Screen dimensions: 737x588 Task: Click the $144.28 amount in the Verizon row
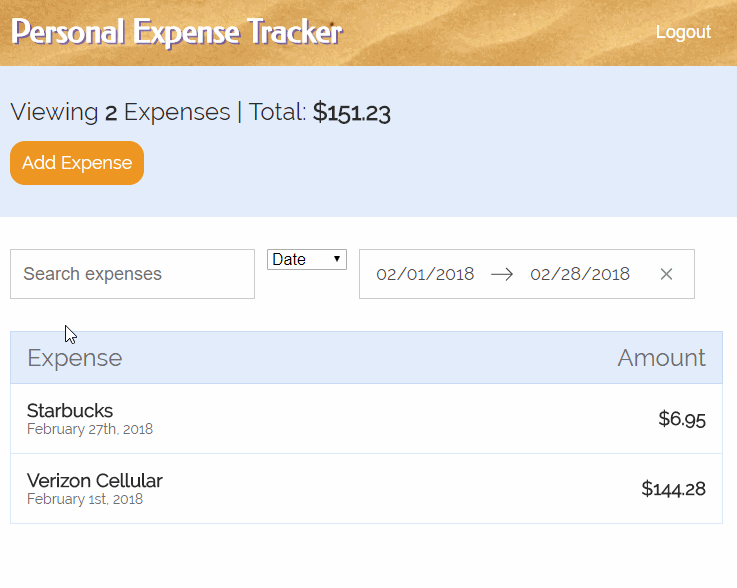point(673,489)
